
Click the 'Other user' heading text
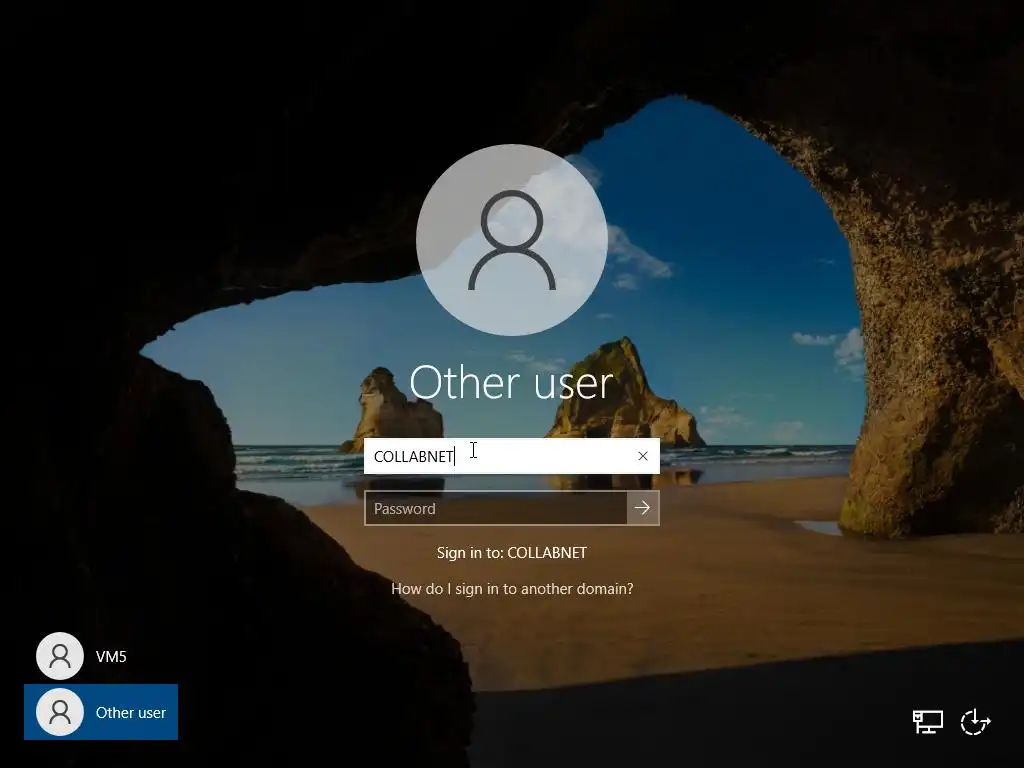[x=511, y=383]
